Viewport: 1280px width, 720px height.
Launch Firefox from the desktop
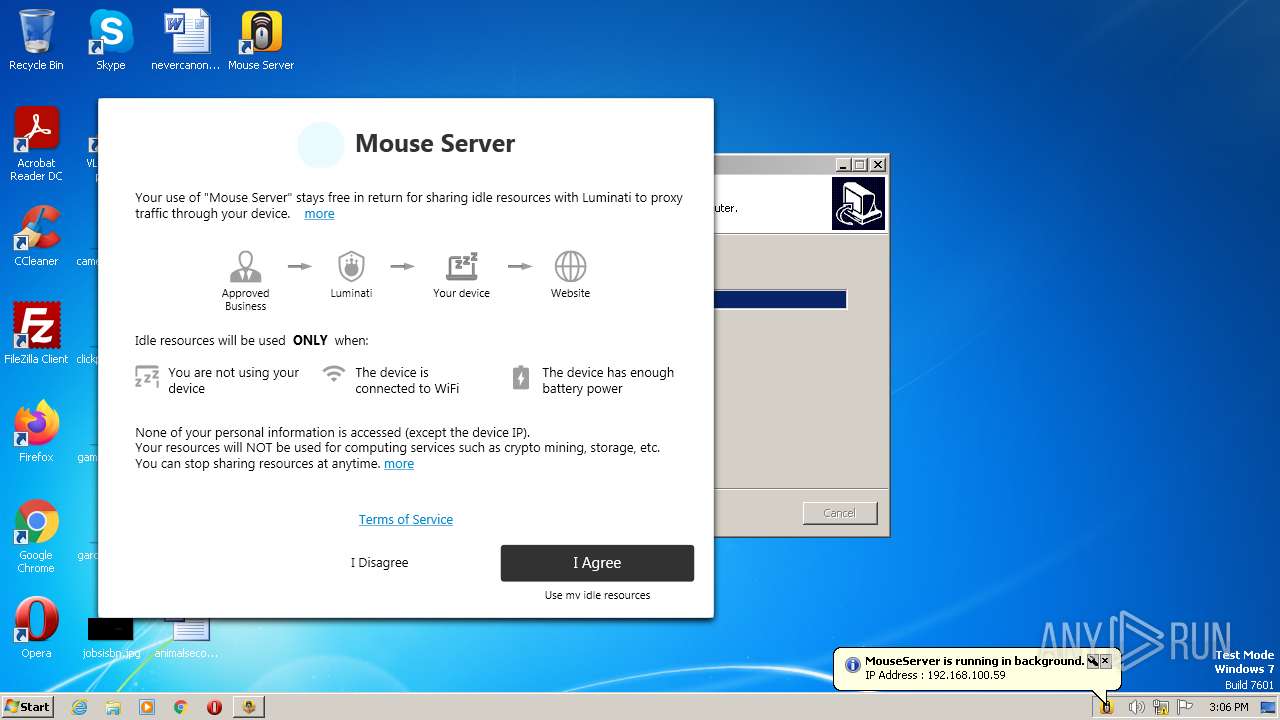click(36, 431)
